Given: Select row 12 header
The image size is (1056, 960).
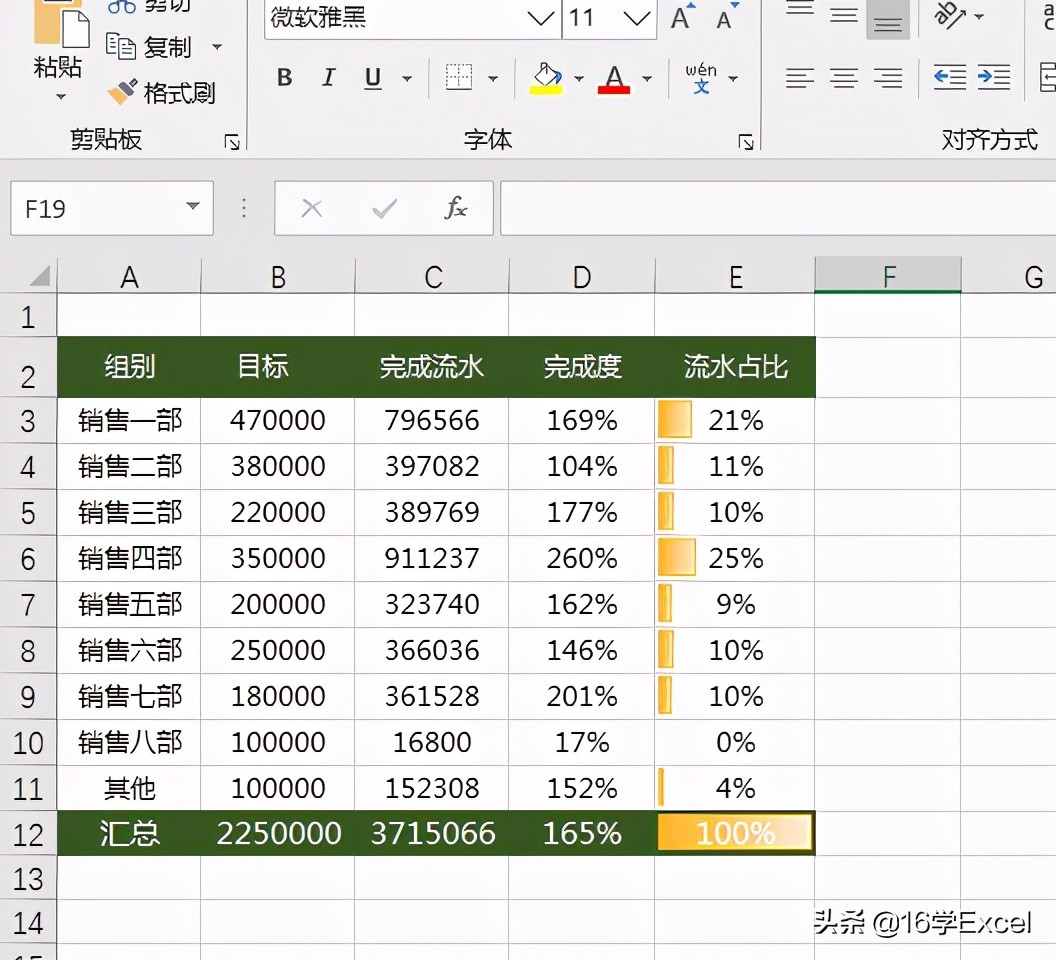Looking at the screenshot, I should pyautogui.click(x=28, y=835).
